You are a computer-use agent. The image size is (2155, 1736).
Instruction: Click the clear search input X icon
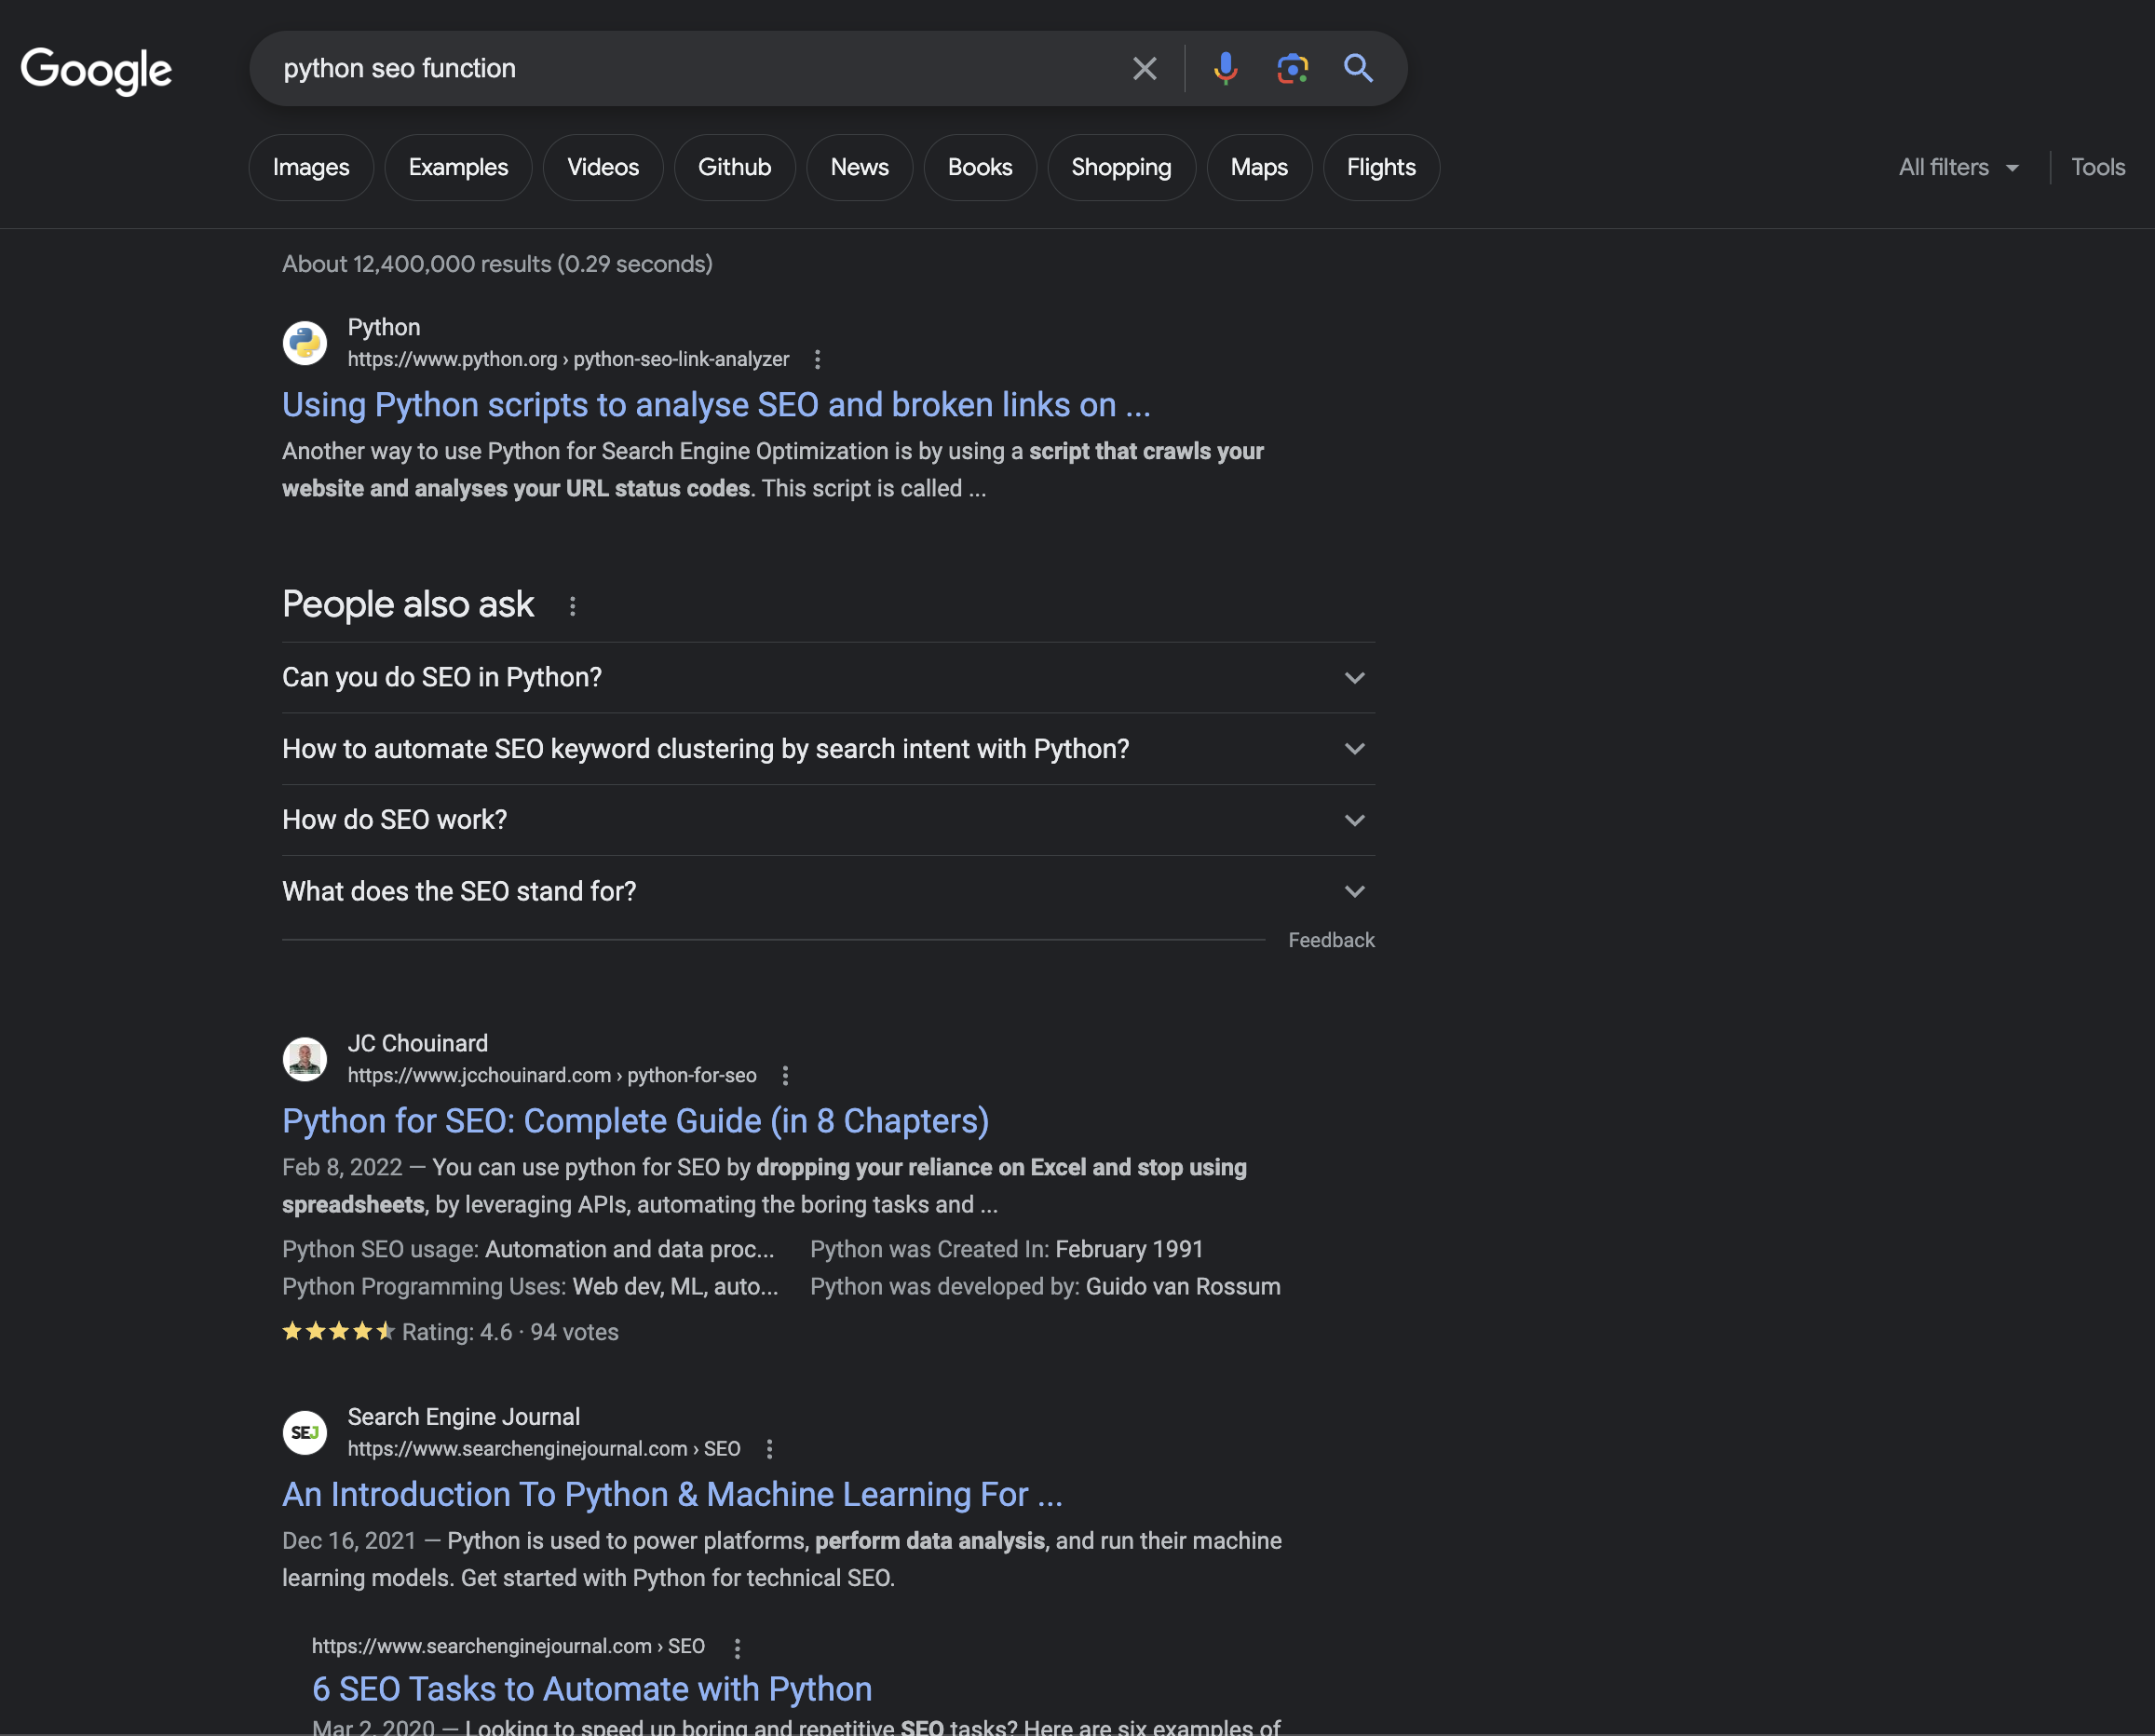click(x=1145, y=67)
